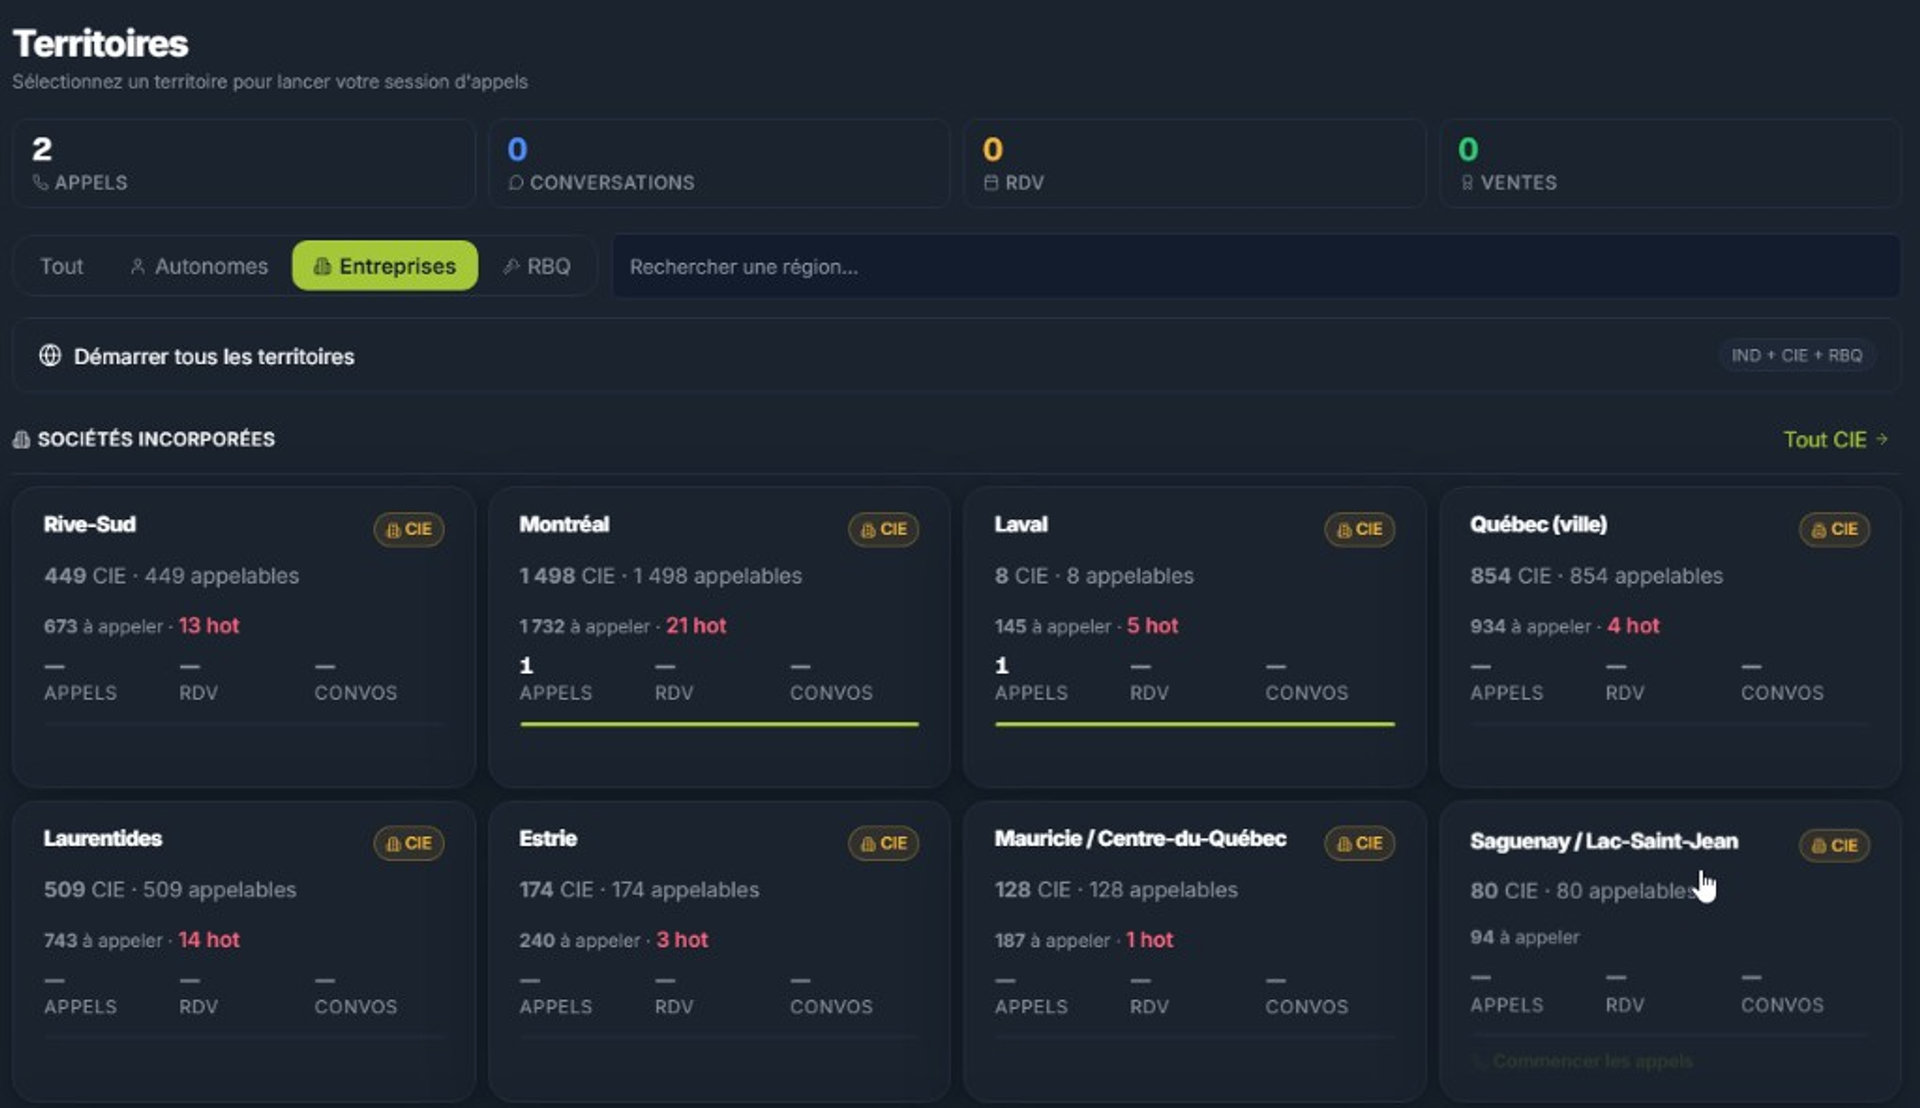Click '8 CIE · 8 appelables' text
This screenshot has width=1920, height=1108.
click(1094, 576)
